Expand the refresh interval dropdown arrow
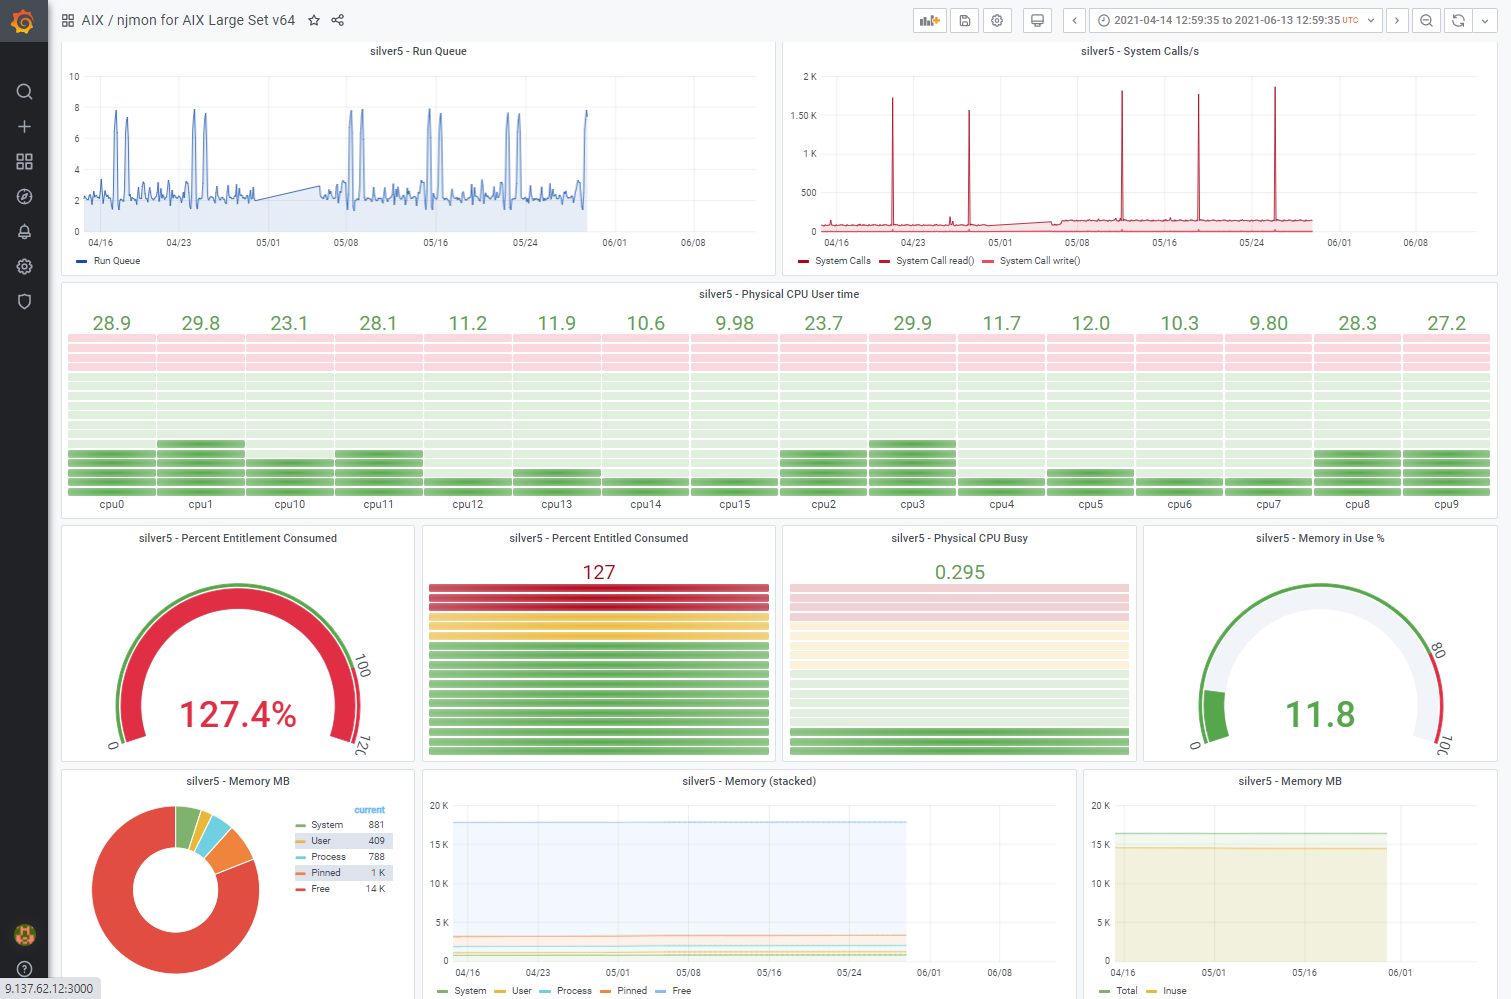 (1485, 20)
